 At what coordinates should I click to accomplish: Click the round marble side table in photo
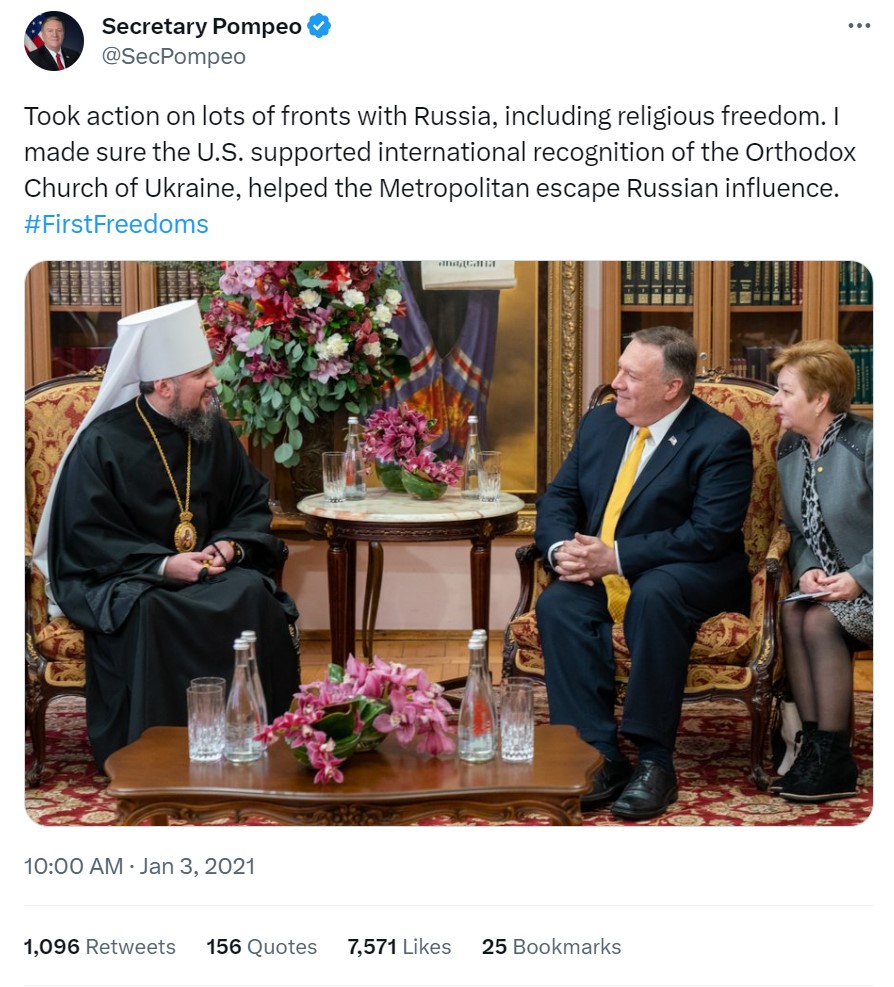(410, 507)
